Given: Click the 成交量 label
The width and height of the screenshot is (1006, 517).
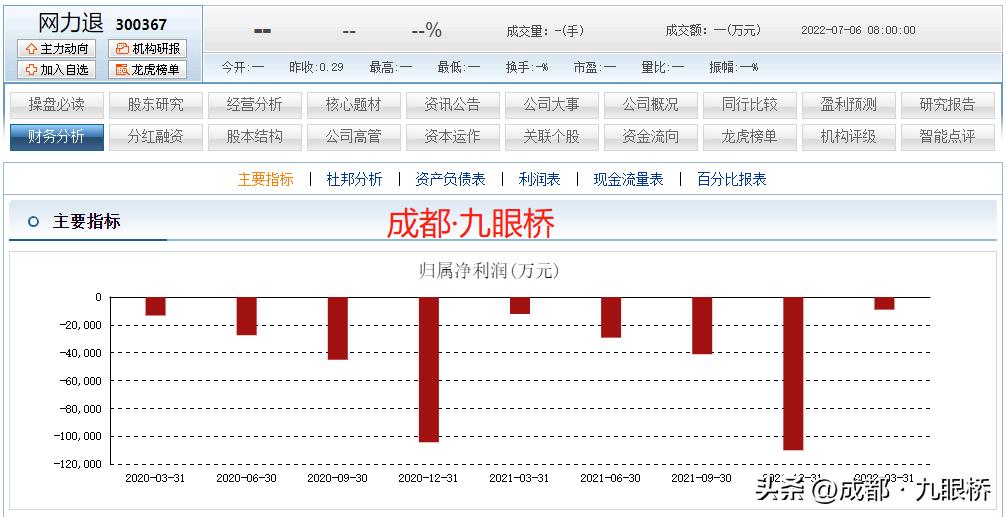Looking at the screenshot, I should pyautogui.click(x=526, y=30).
